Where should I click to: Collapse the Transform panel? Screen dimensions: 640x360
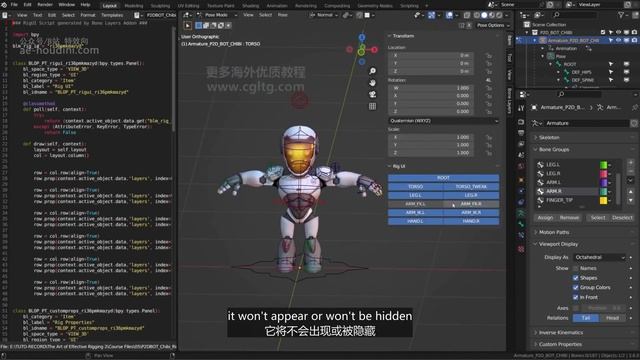click(403, 36)
